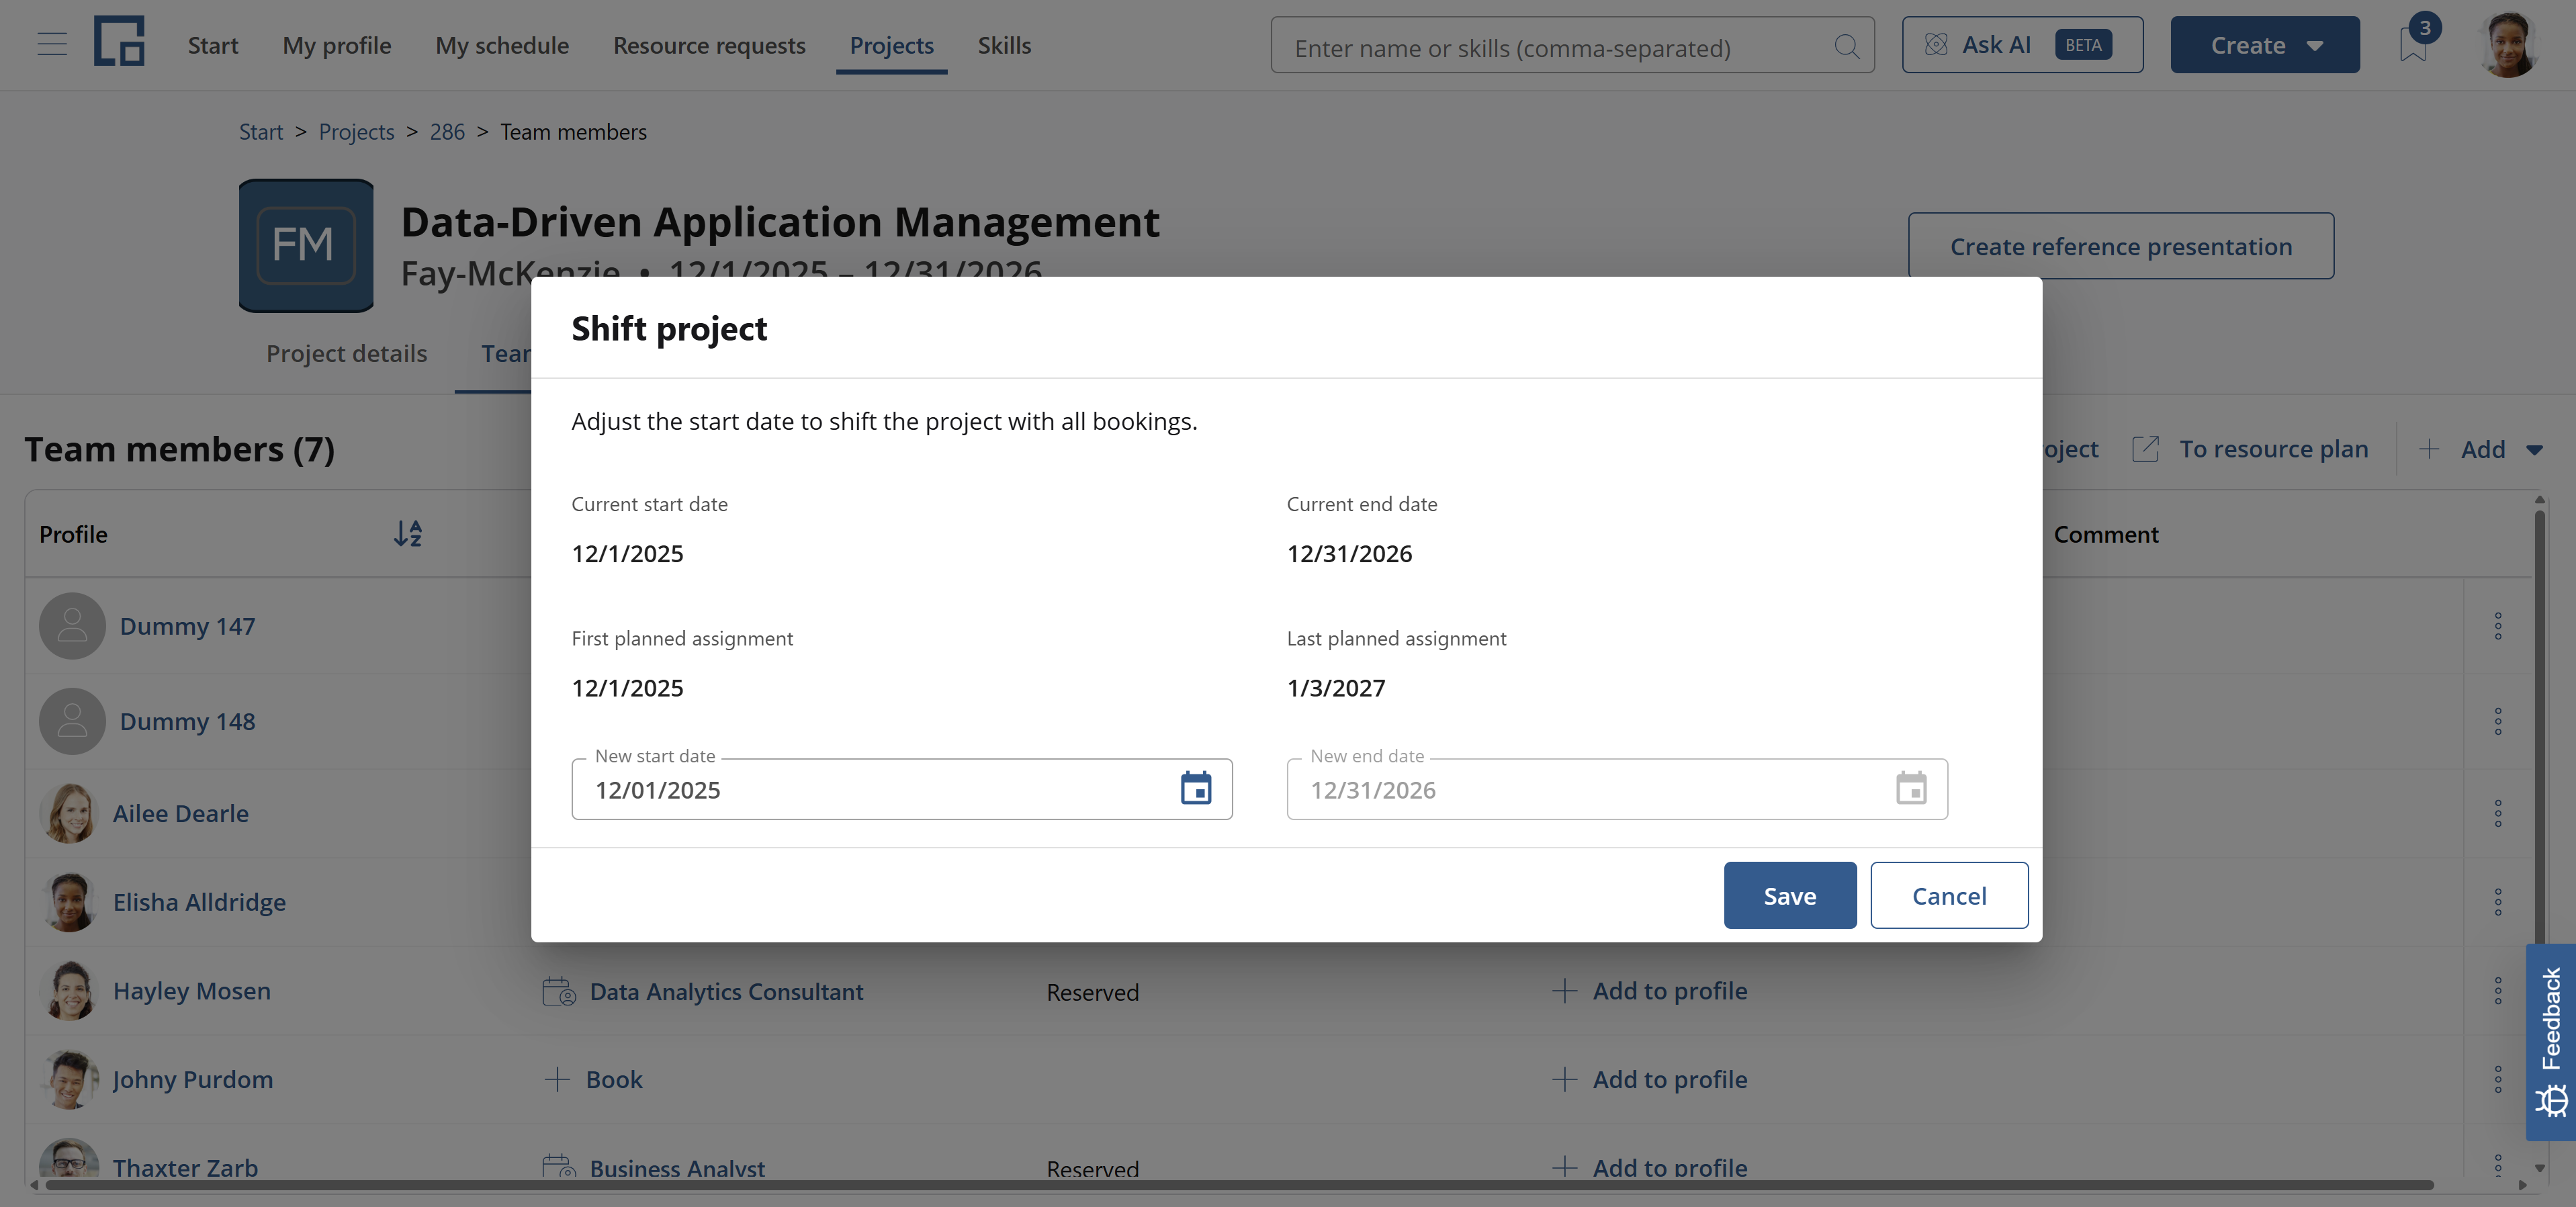
Task: Open the Skills tab
Action: click(1004, 45)
